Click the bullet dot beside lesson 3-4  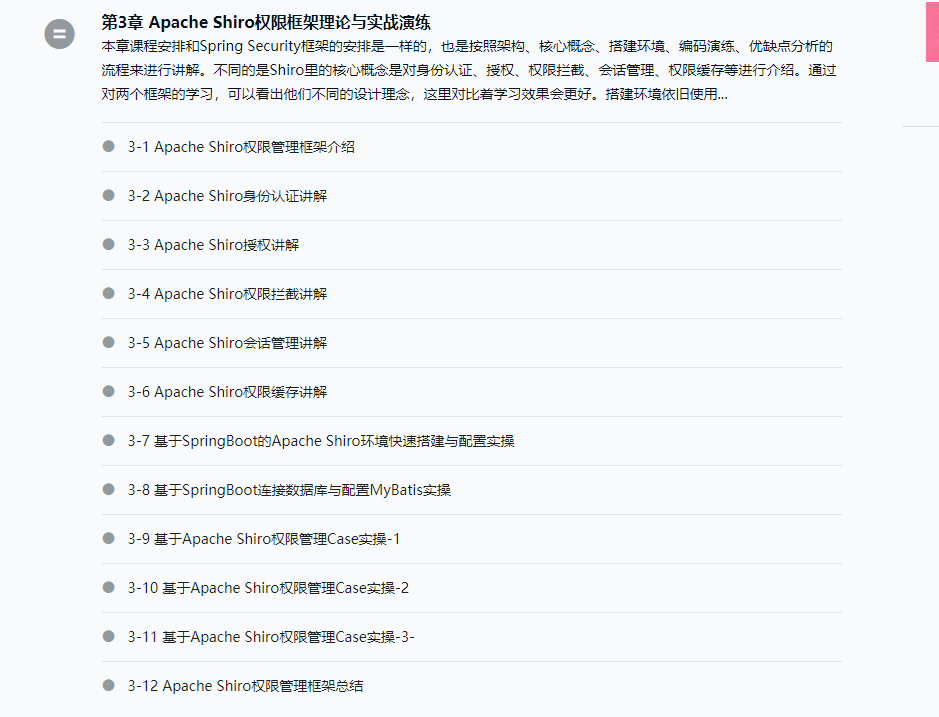pyautogui.click(x=108, y=294)
